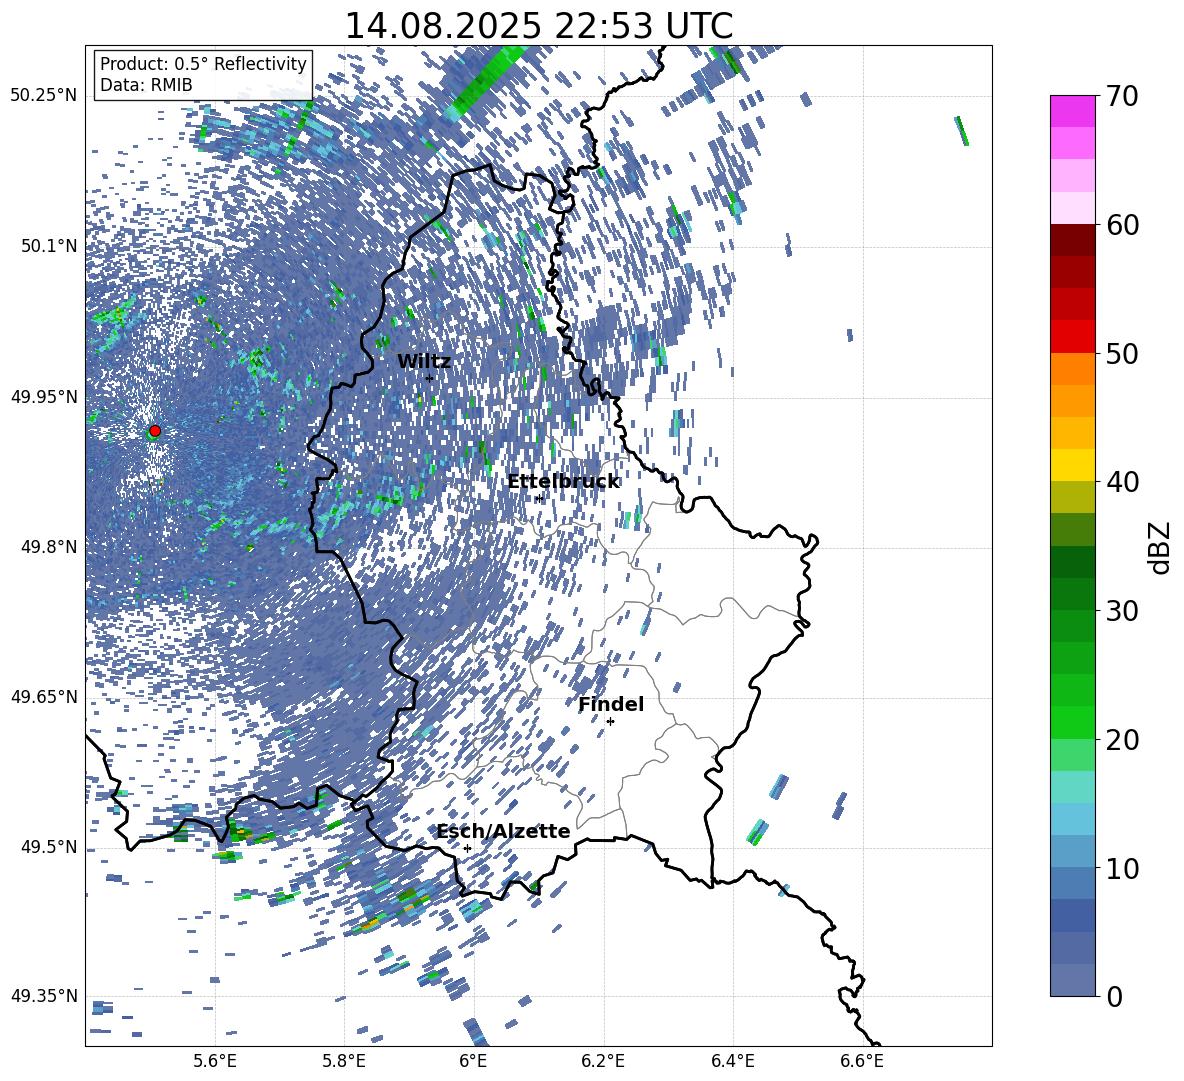This screenshot has height=1081, width=1184.
Task: Click the 20 dBZ colorbar tick label
Action: point(1122,740)
